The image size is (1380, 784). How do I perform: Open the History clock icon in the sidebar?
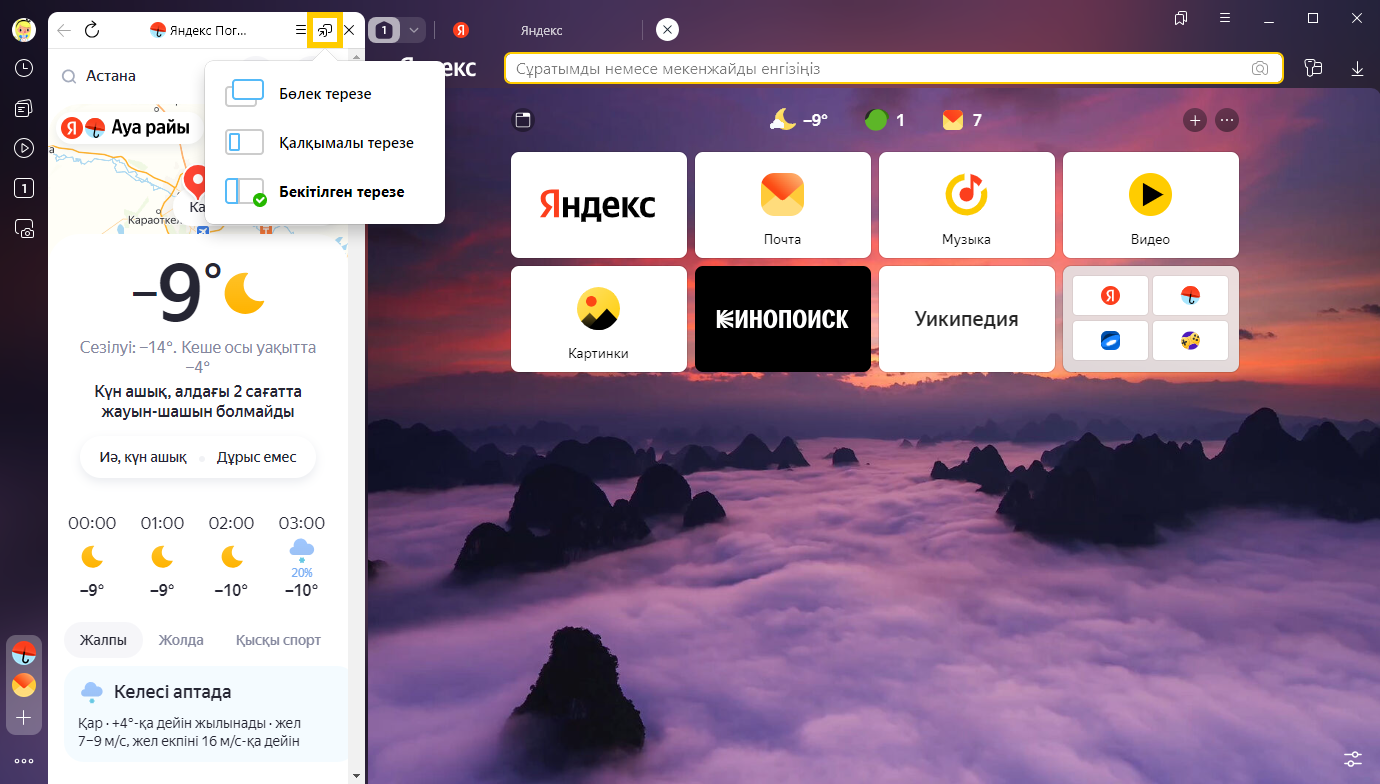point(24,69)
